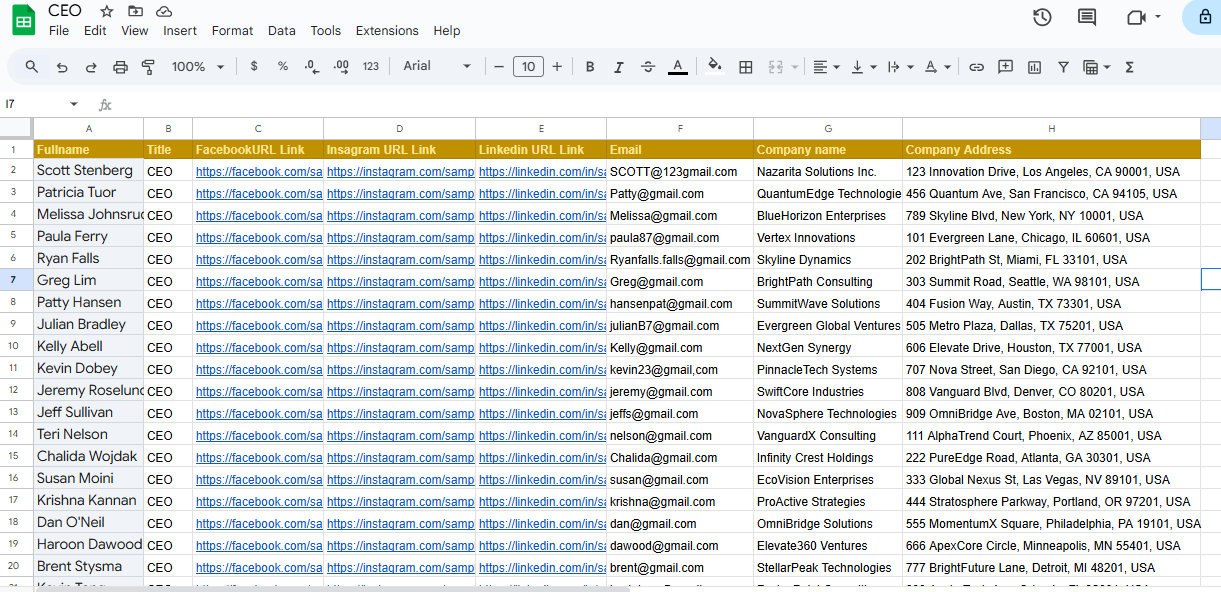Click the Functions sigma icon
The image size is (1221, 592).
click(x=1129, y=67)
